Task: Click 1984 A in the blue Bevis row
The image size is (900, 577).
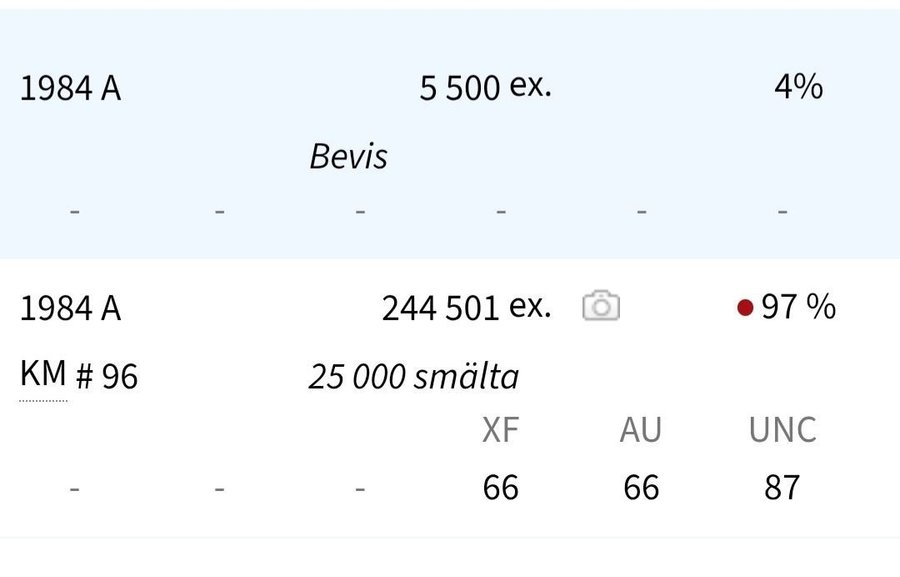Action: 70,89
